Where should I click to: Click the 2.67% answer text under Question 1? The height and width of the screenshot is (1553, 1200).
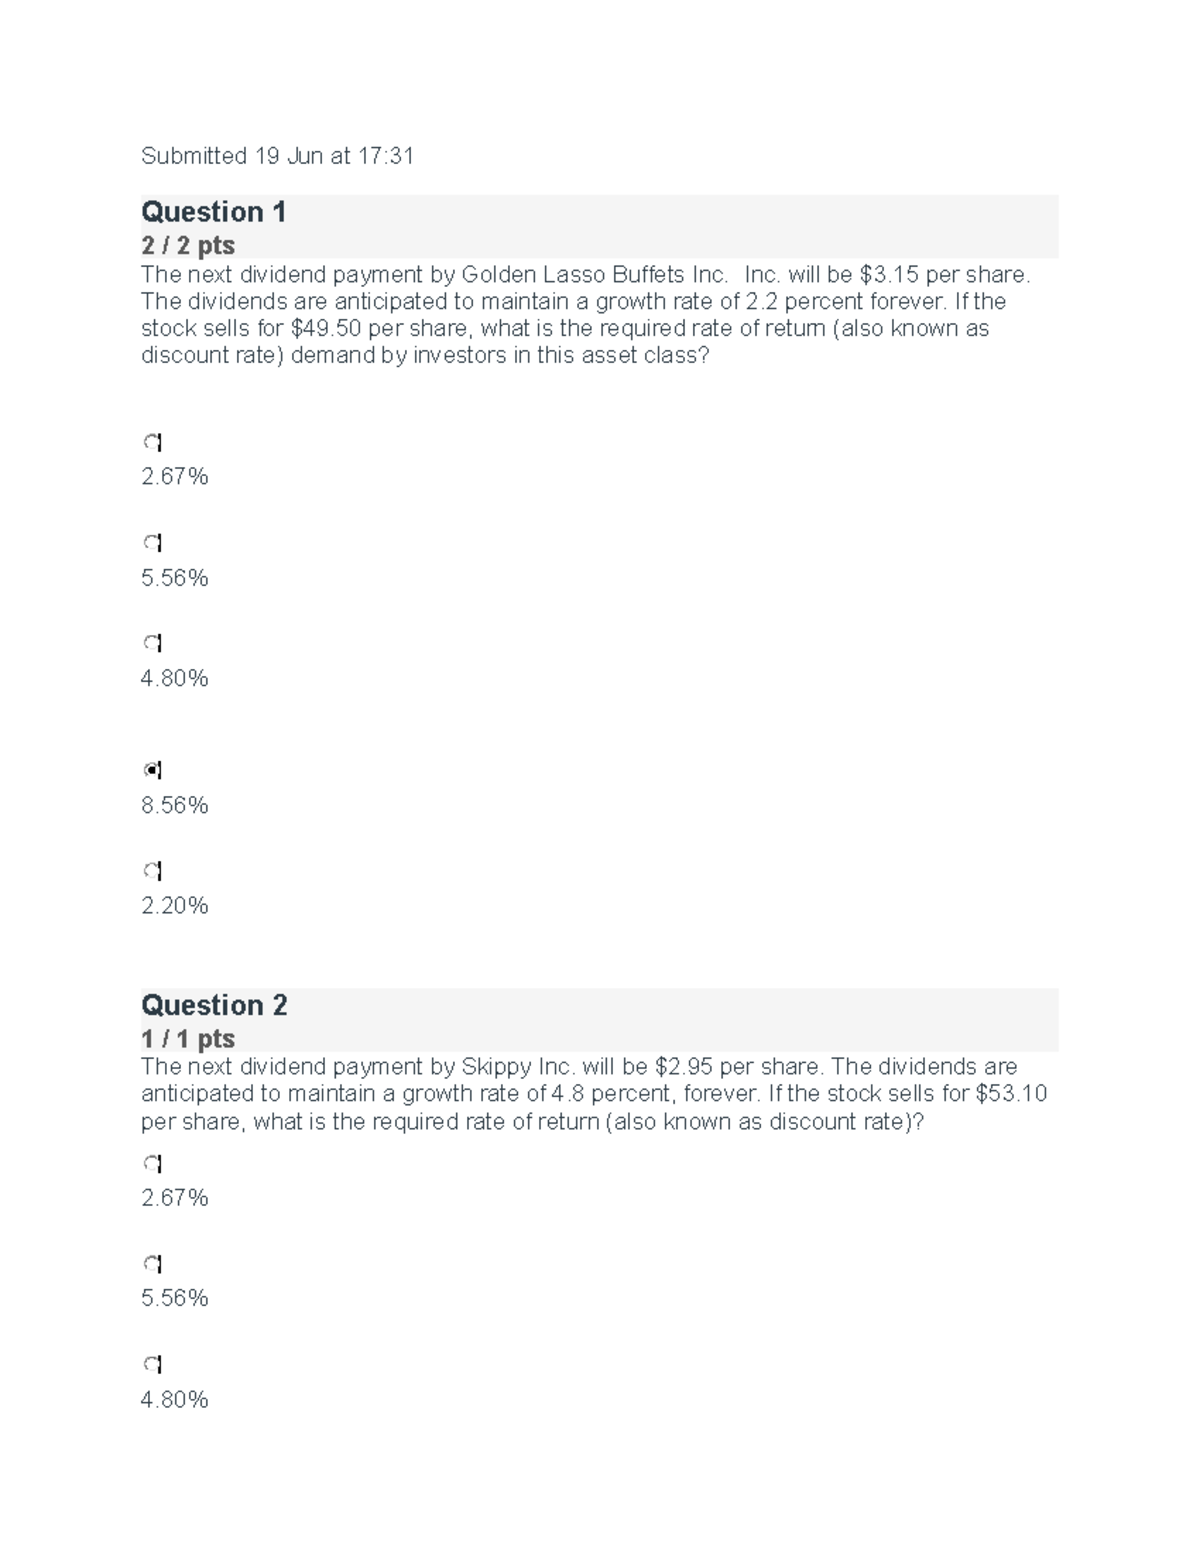click(175, 477)
